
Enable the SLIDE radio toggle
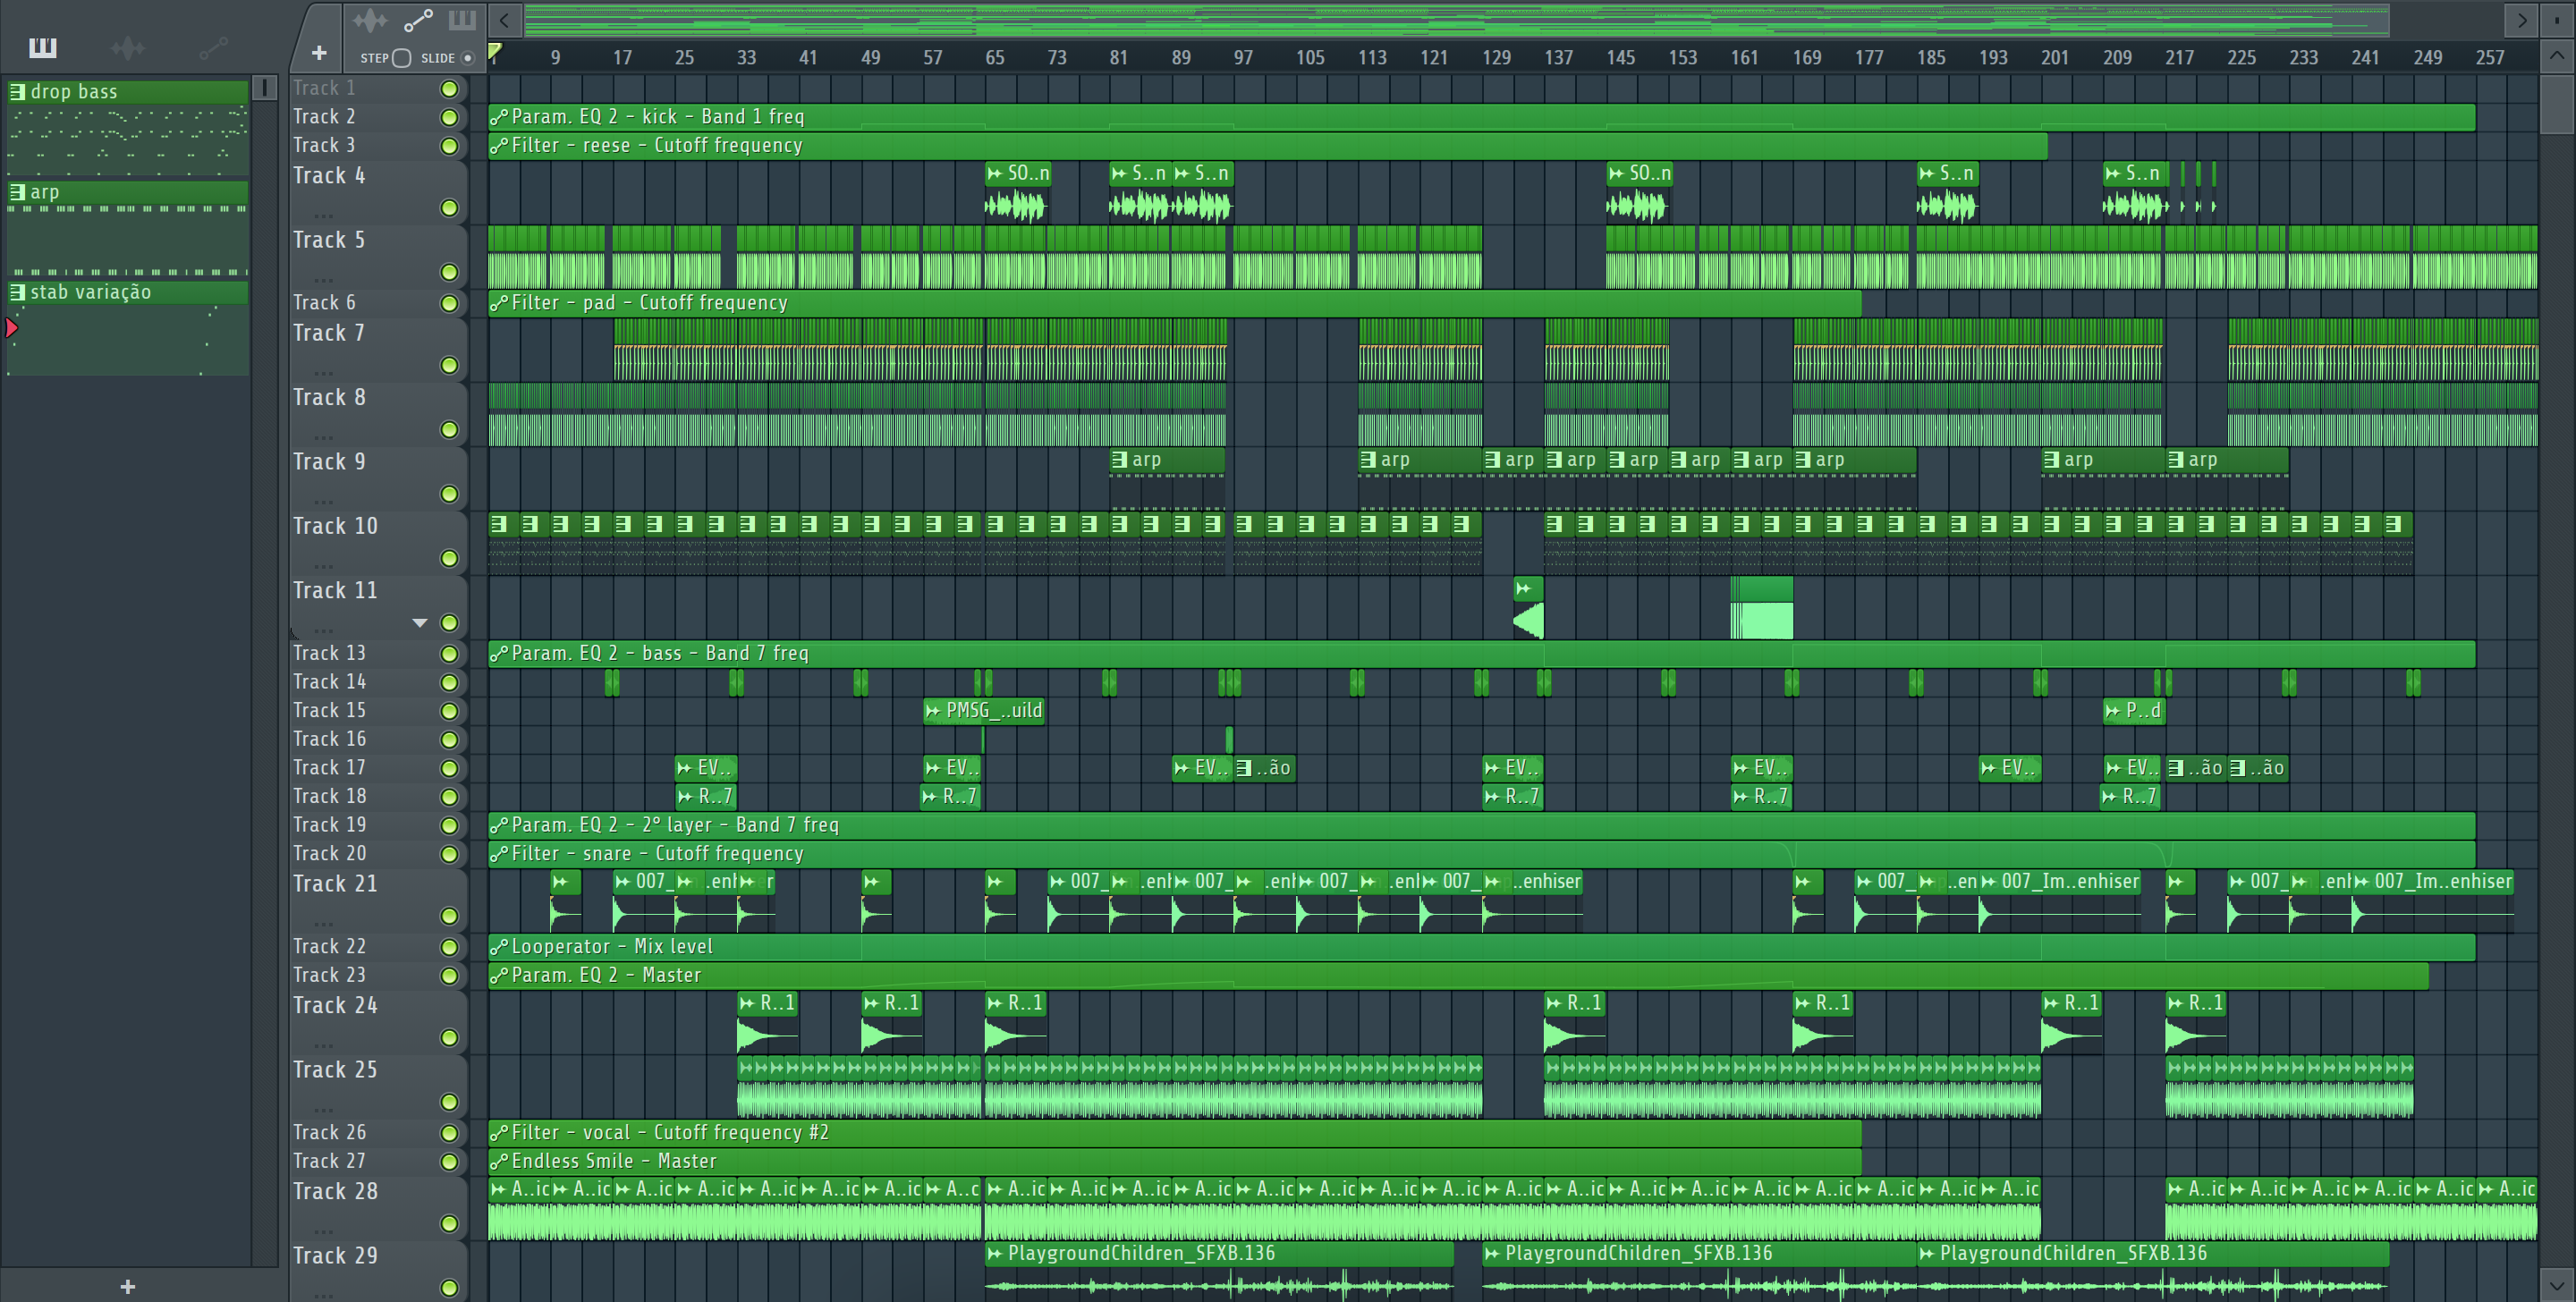467,58
